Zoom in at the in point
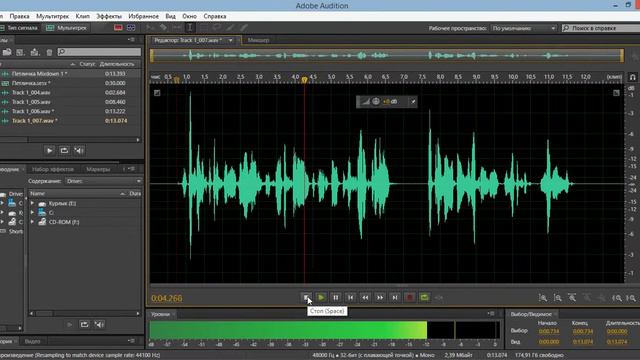Screen dimensions: 640x360 point(617,298)
